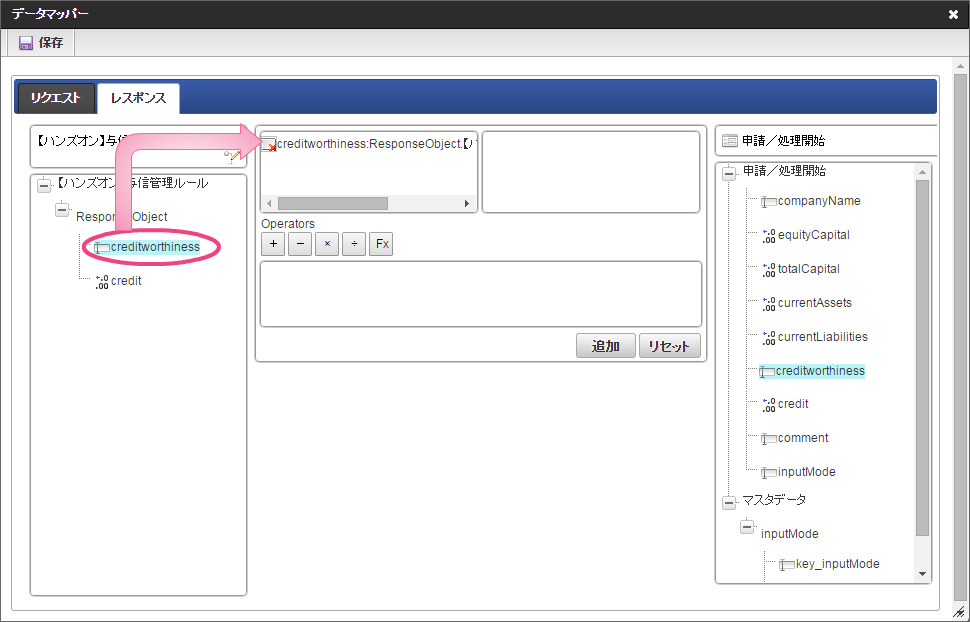The image size is (970, 622).
Task: Collapse the ResponseObject tree node
Action: click(x=62, y=210)
